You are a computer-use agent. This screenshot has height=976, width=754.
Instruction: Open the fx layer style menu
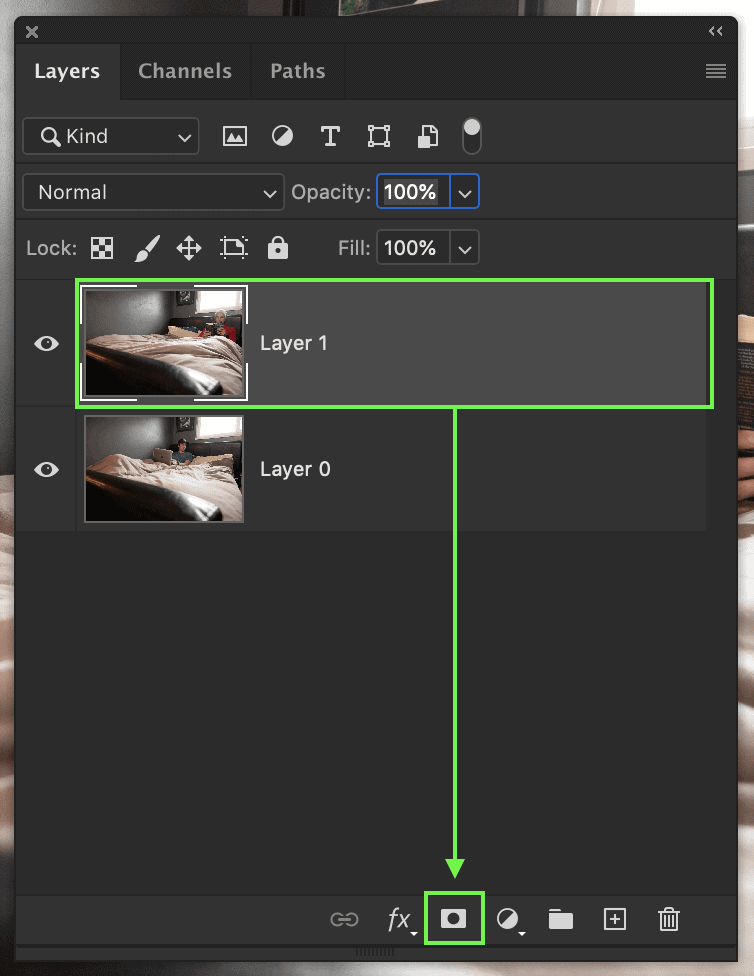pos(400,919)
